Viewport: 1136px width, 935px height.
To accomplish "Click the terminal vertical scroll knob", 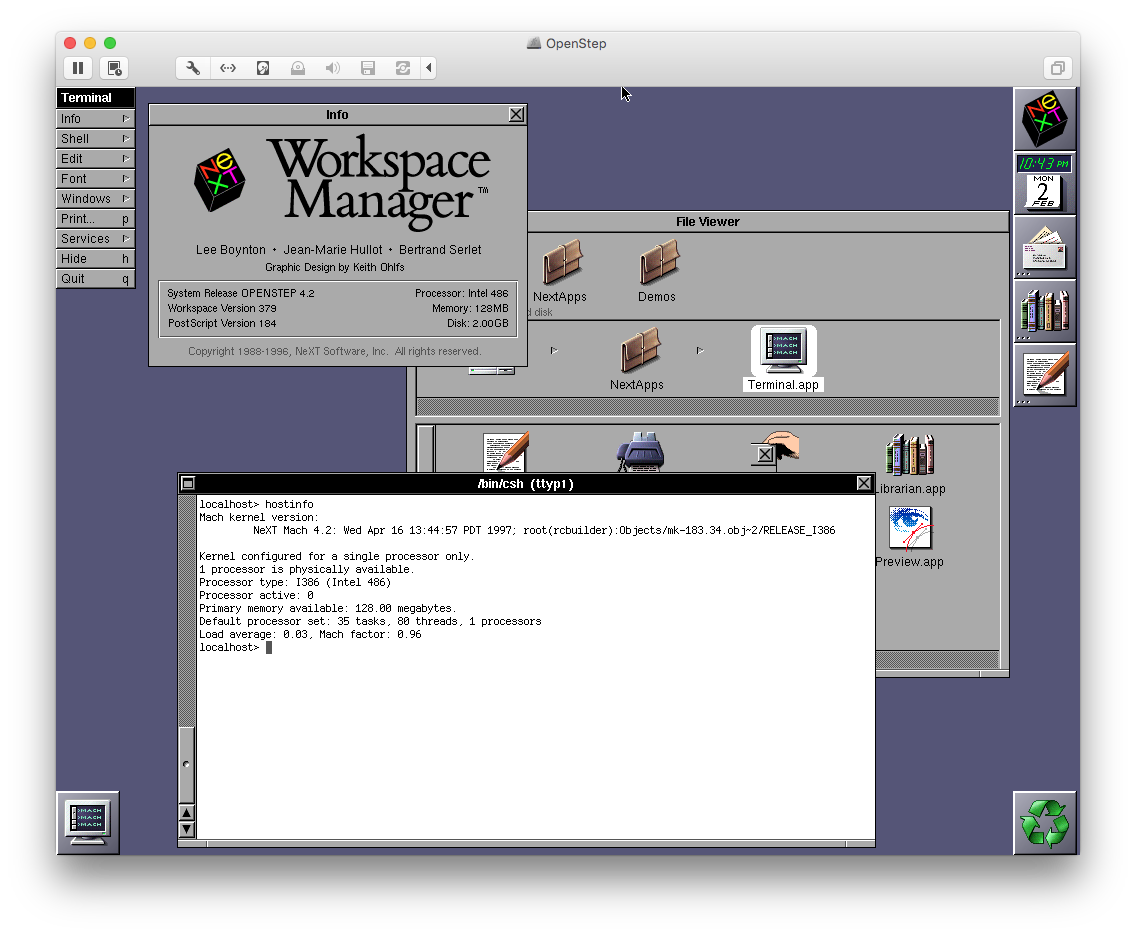I will [x=187, y=765].
